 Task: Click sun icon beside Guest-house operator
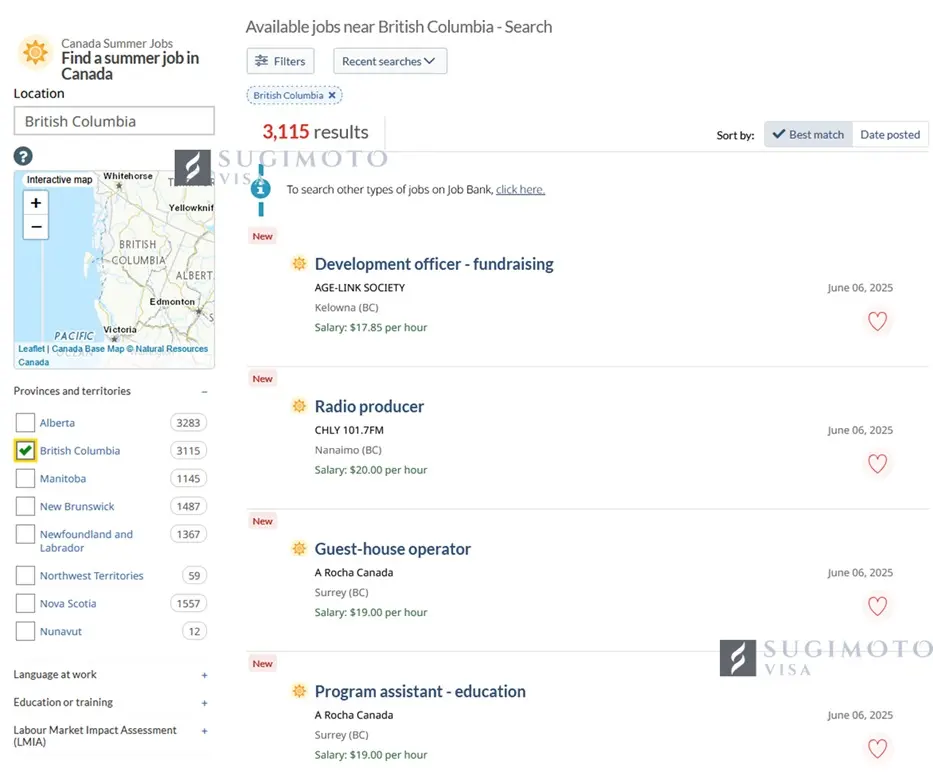[299, 549]
